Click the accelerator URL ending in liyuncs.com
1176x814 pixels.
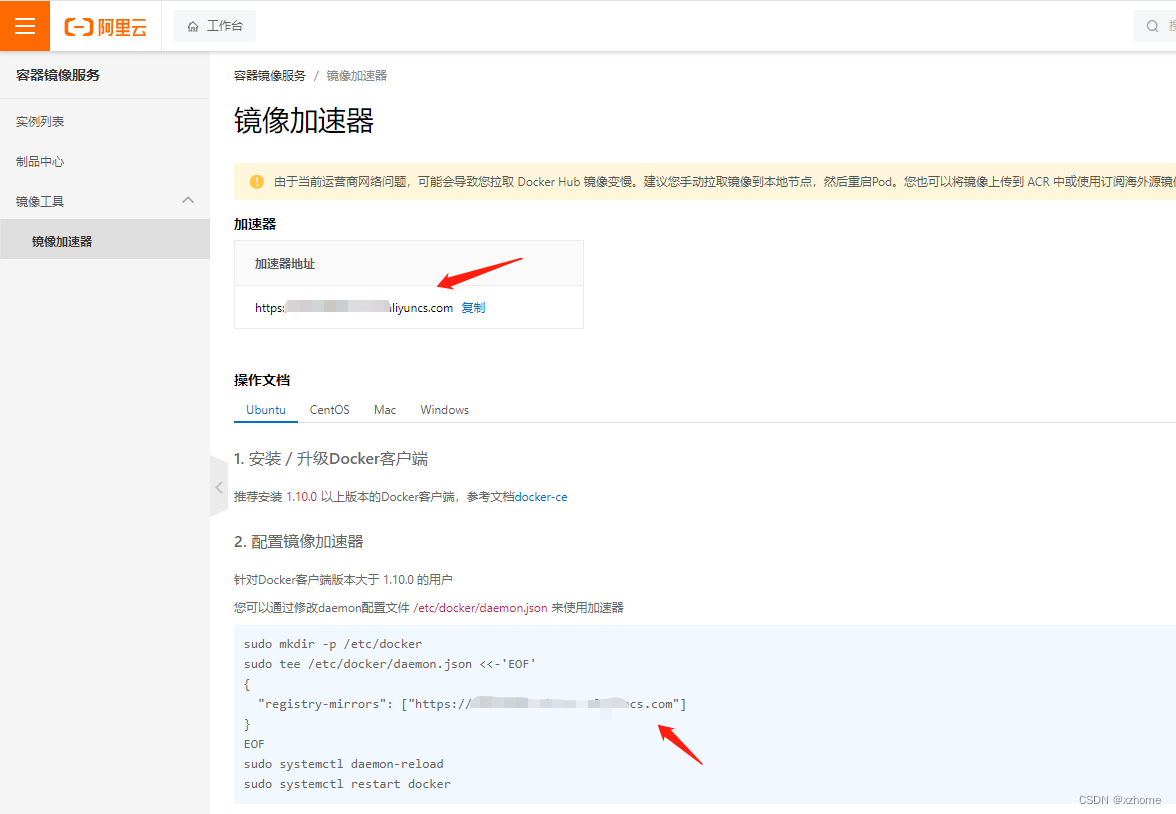[x=354, y=308]
